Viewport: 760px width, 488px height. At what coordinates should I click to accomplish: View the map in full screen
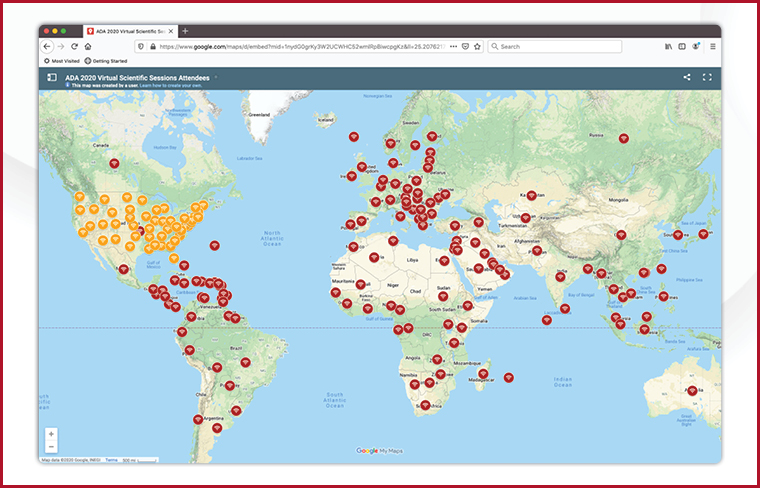(x=707, y=77)
